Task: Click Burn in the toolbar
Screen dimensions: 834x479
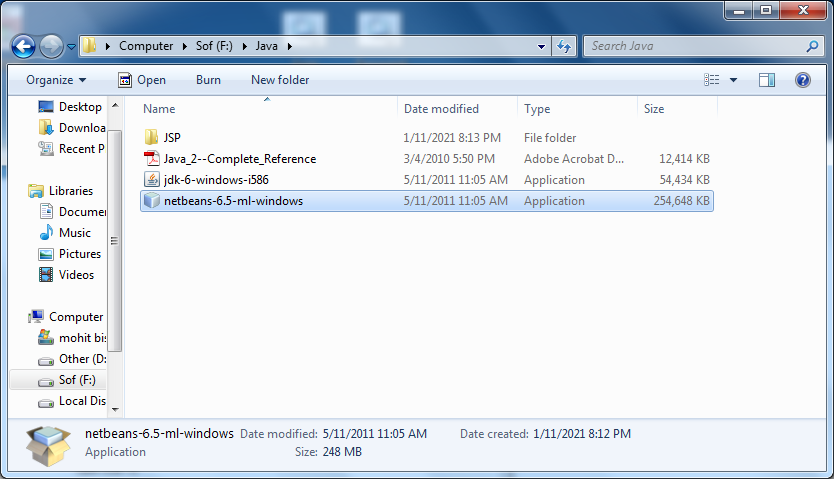Action: click(x=208, y=80)
